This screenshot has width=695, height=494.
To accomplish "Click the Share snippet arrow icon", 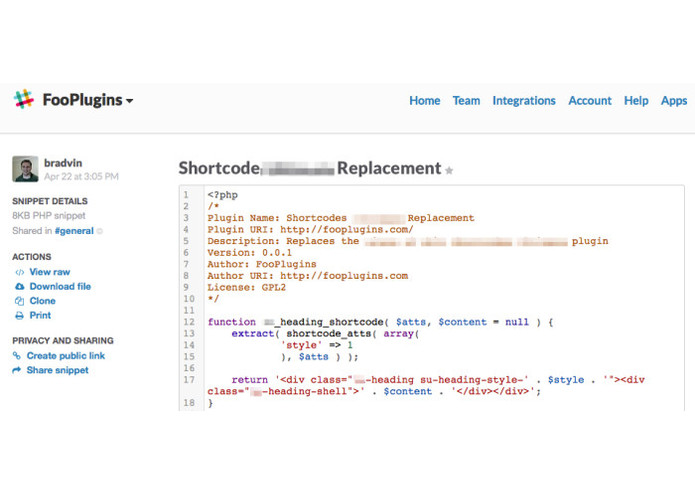I will [x=17, y=370].
